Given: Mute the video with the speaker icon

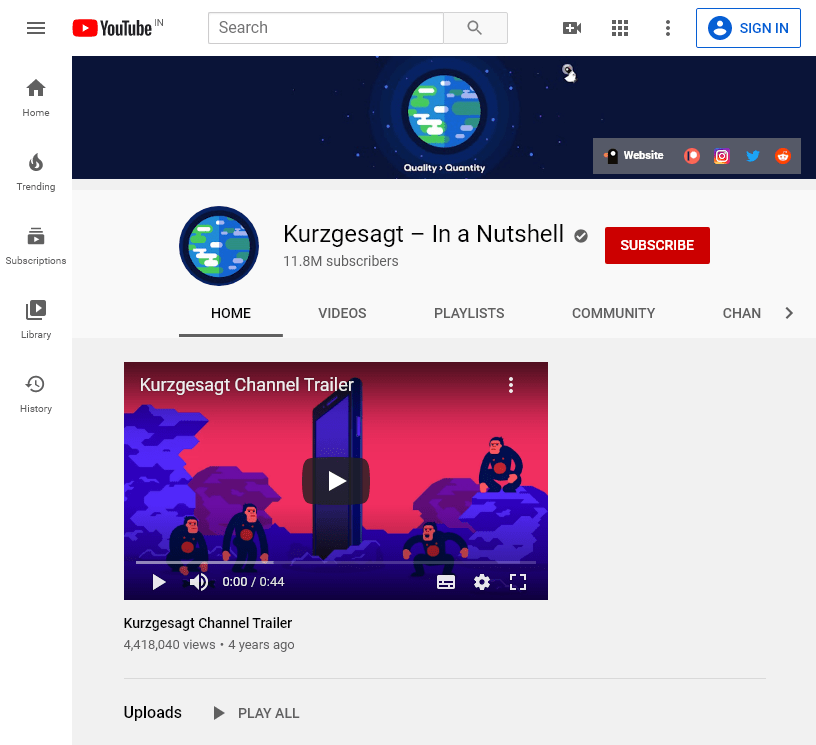Looking at the screenshot, I should coord(198,582).
